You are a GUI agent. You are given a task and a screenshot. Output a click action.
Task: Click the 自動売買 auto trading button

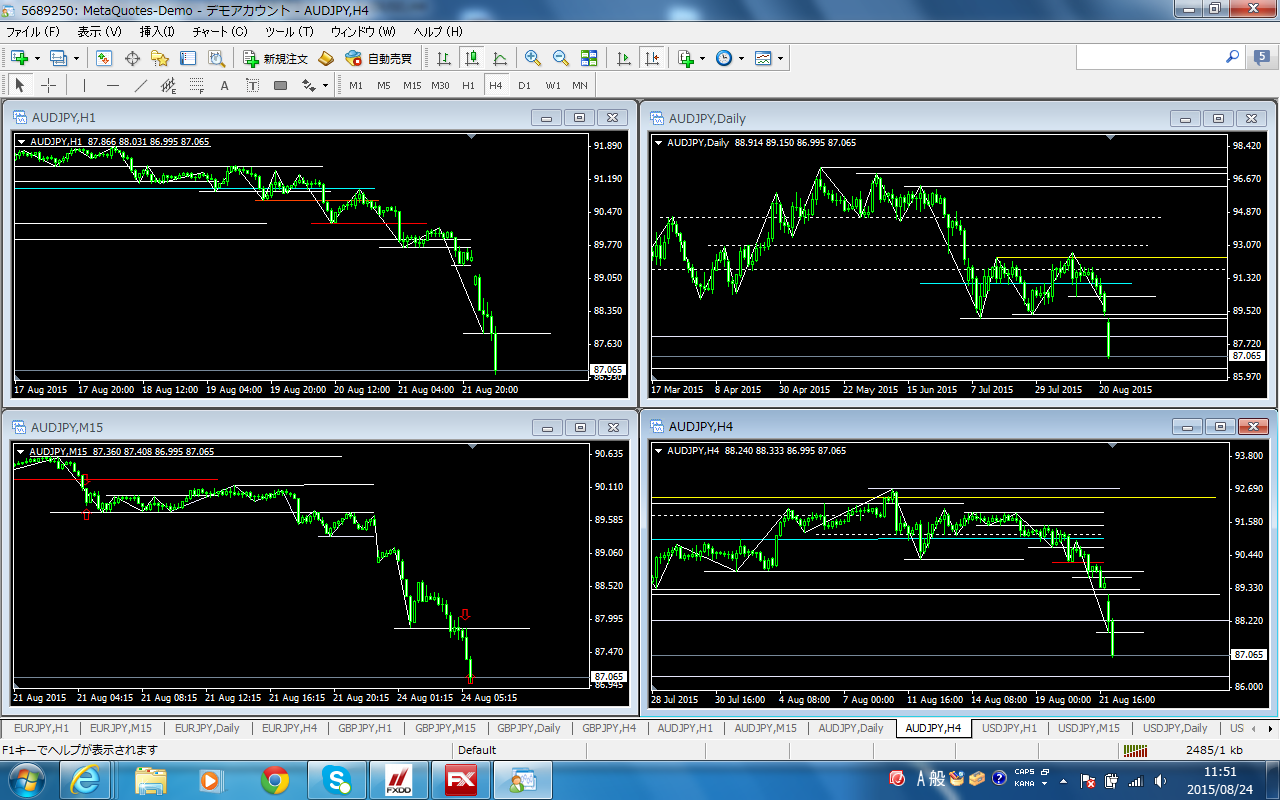(379, 59)
